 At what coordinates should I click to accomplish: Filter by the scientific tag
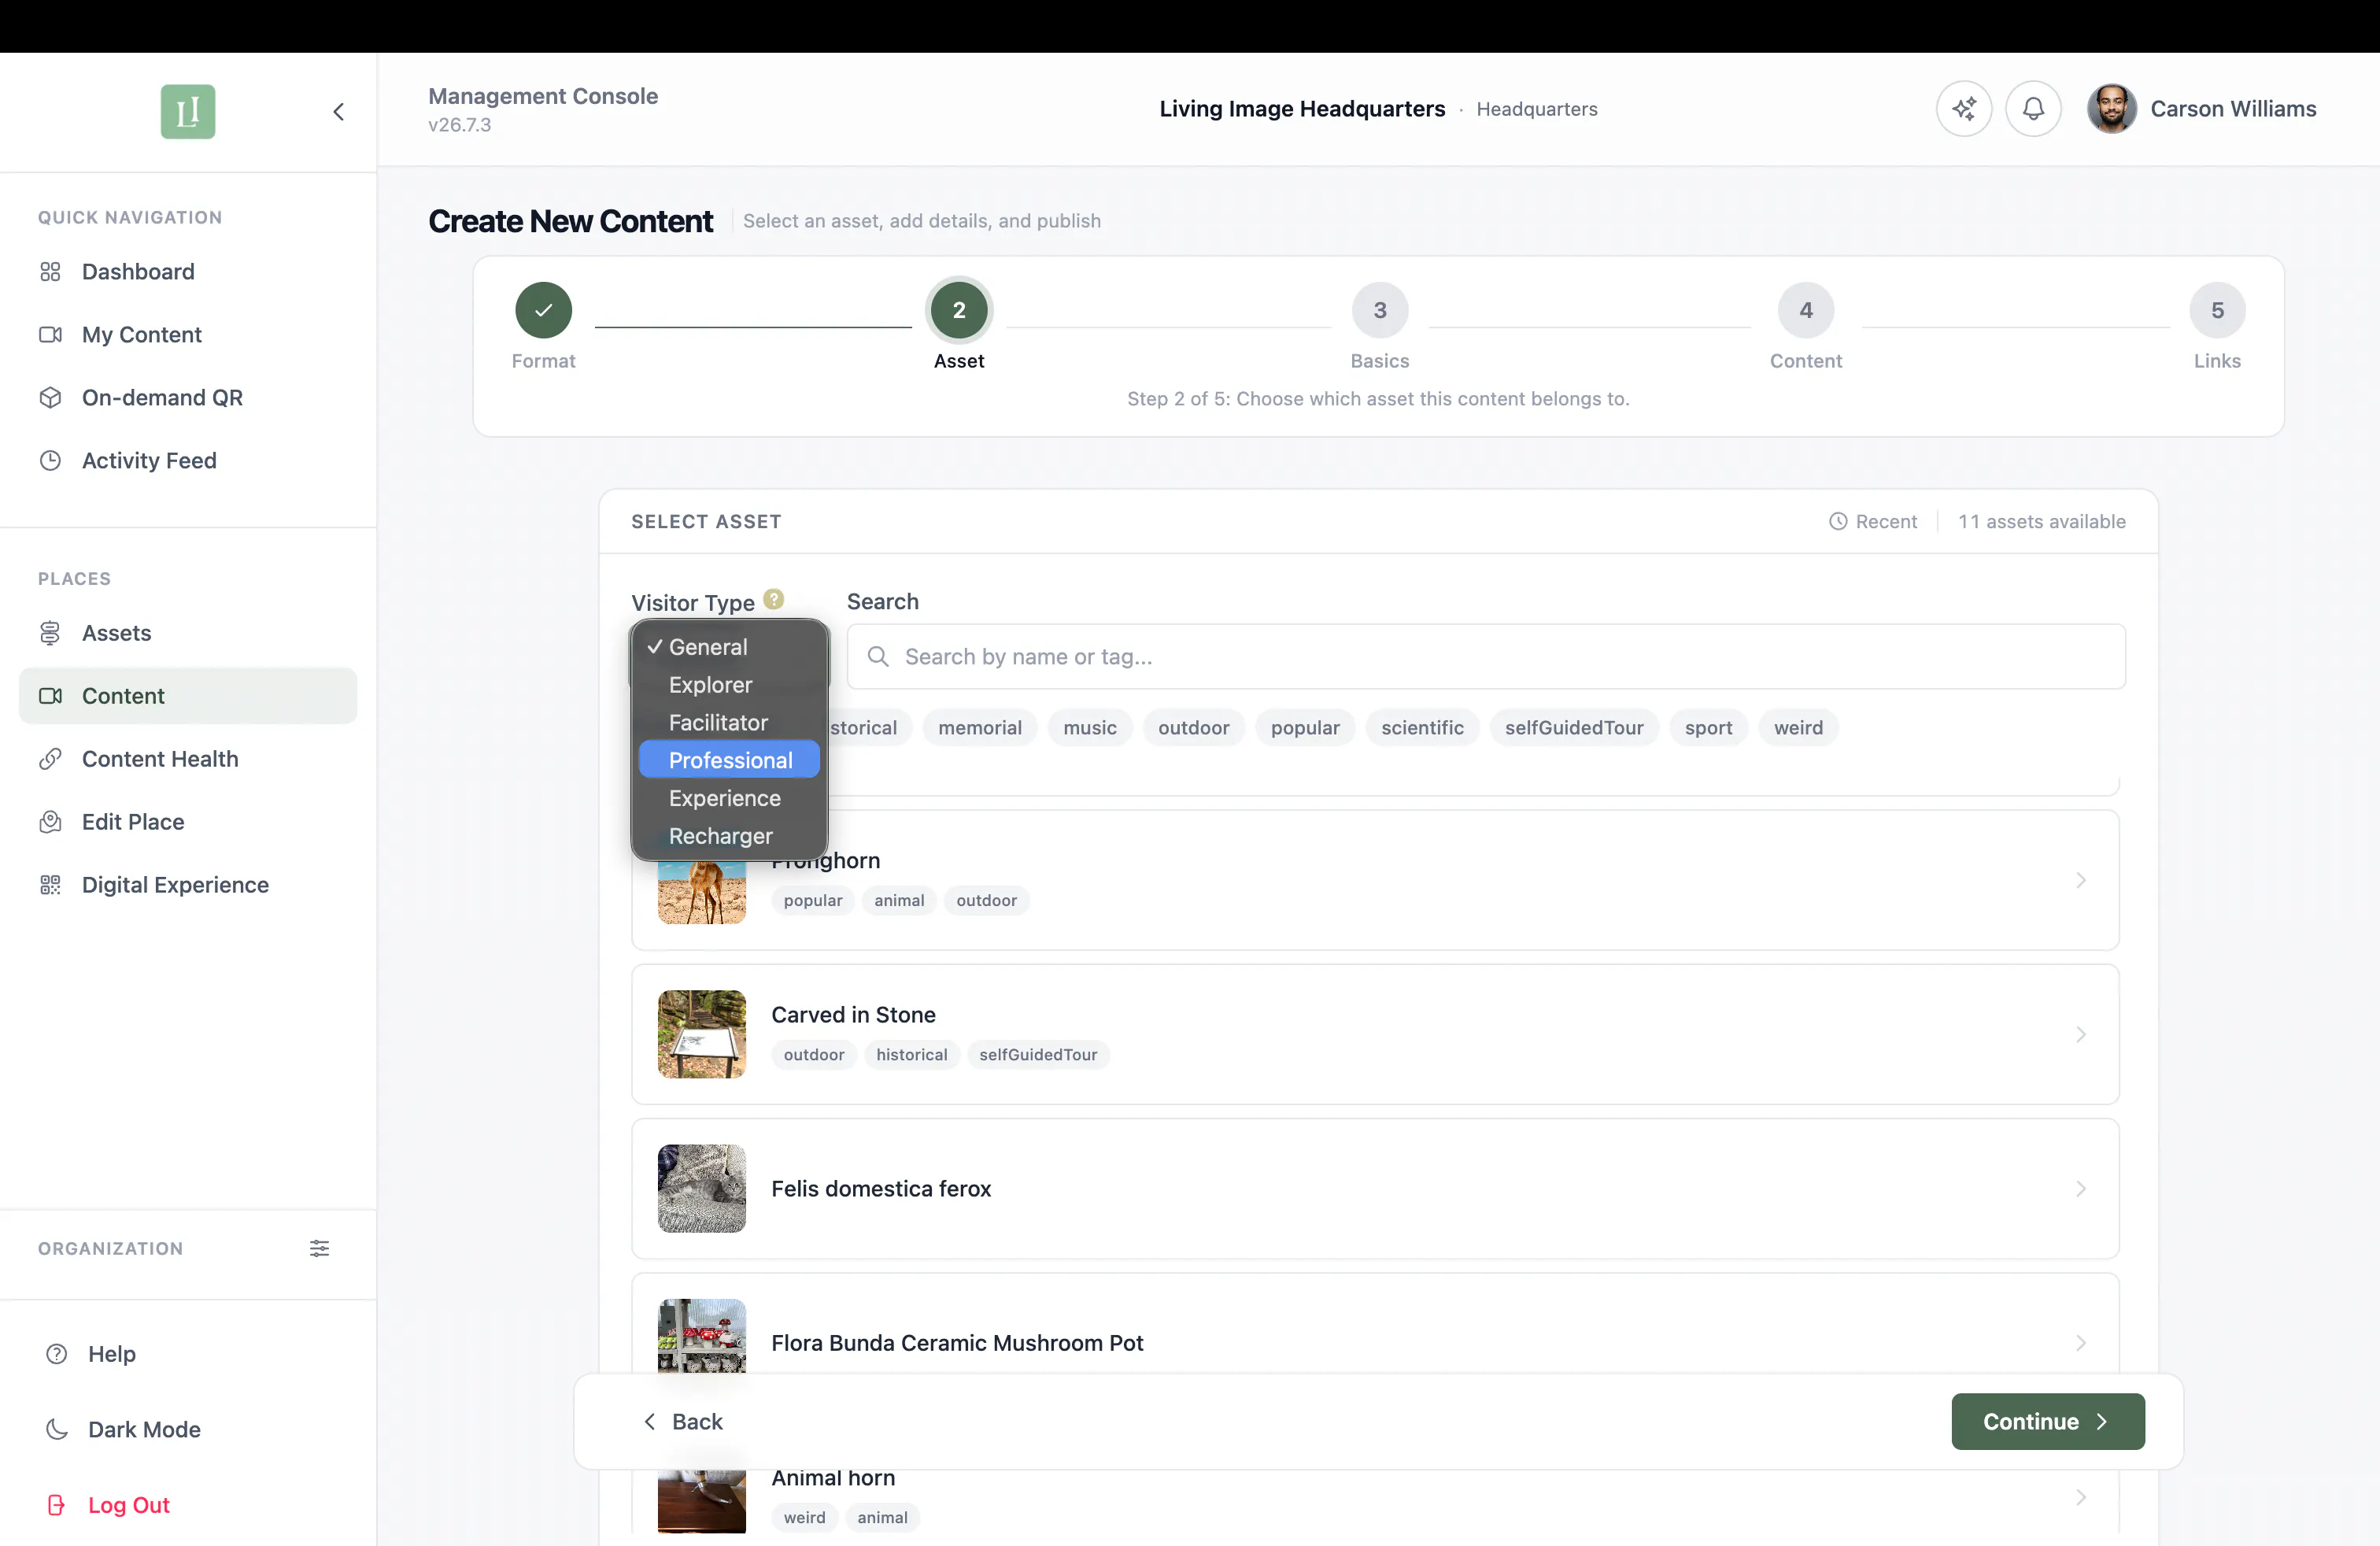tap(1422, 728)
